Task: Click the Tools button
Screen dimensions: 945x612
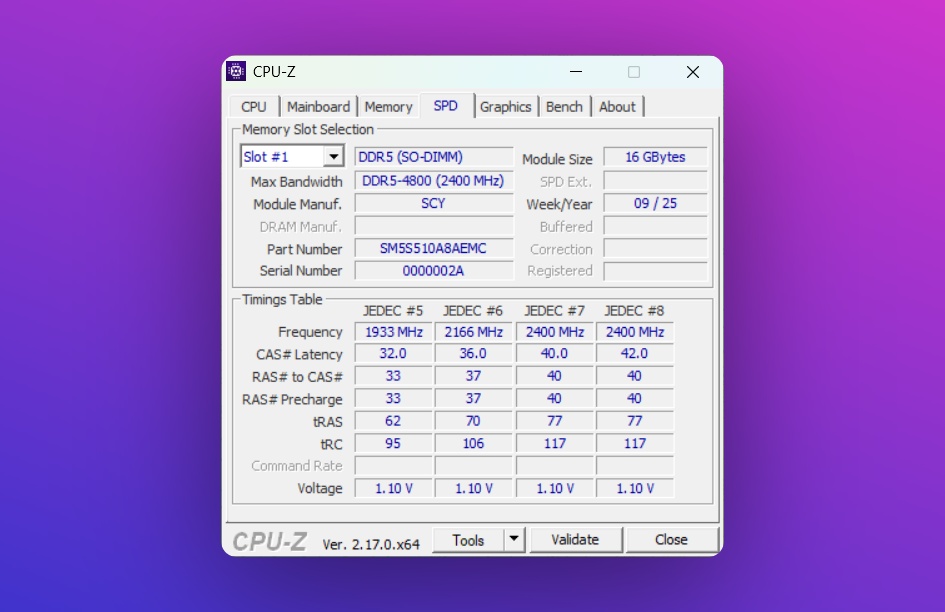Action: 468,540
